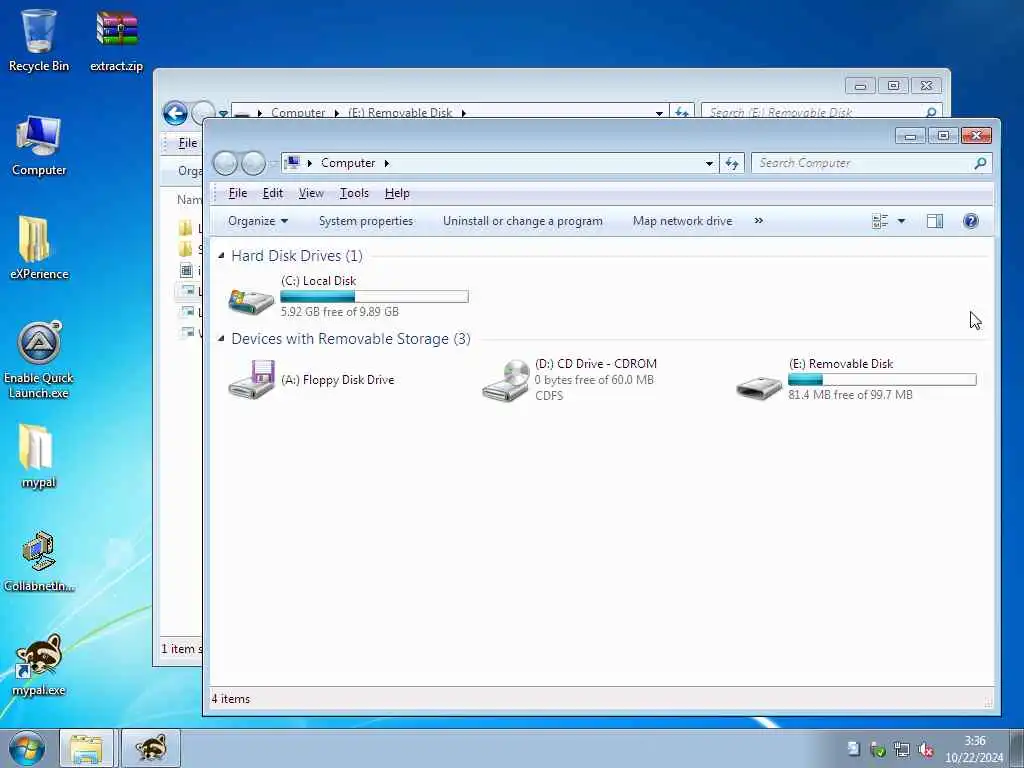
Task: Toggle the preview pane icon
Action: coord(935,221)
